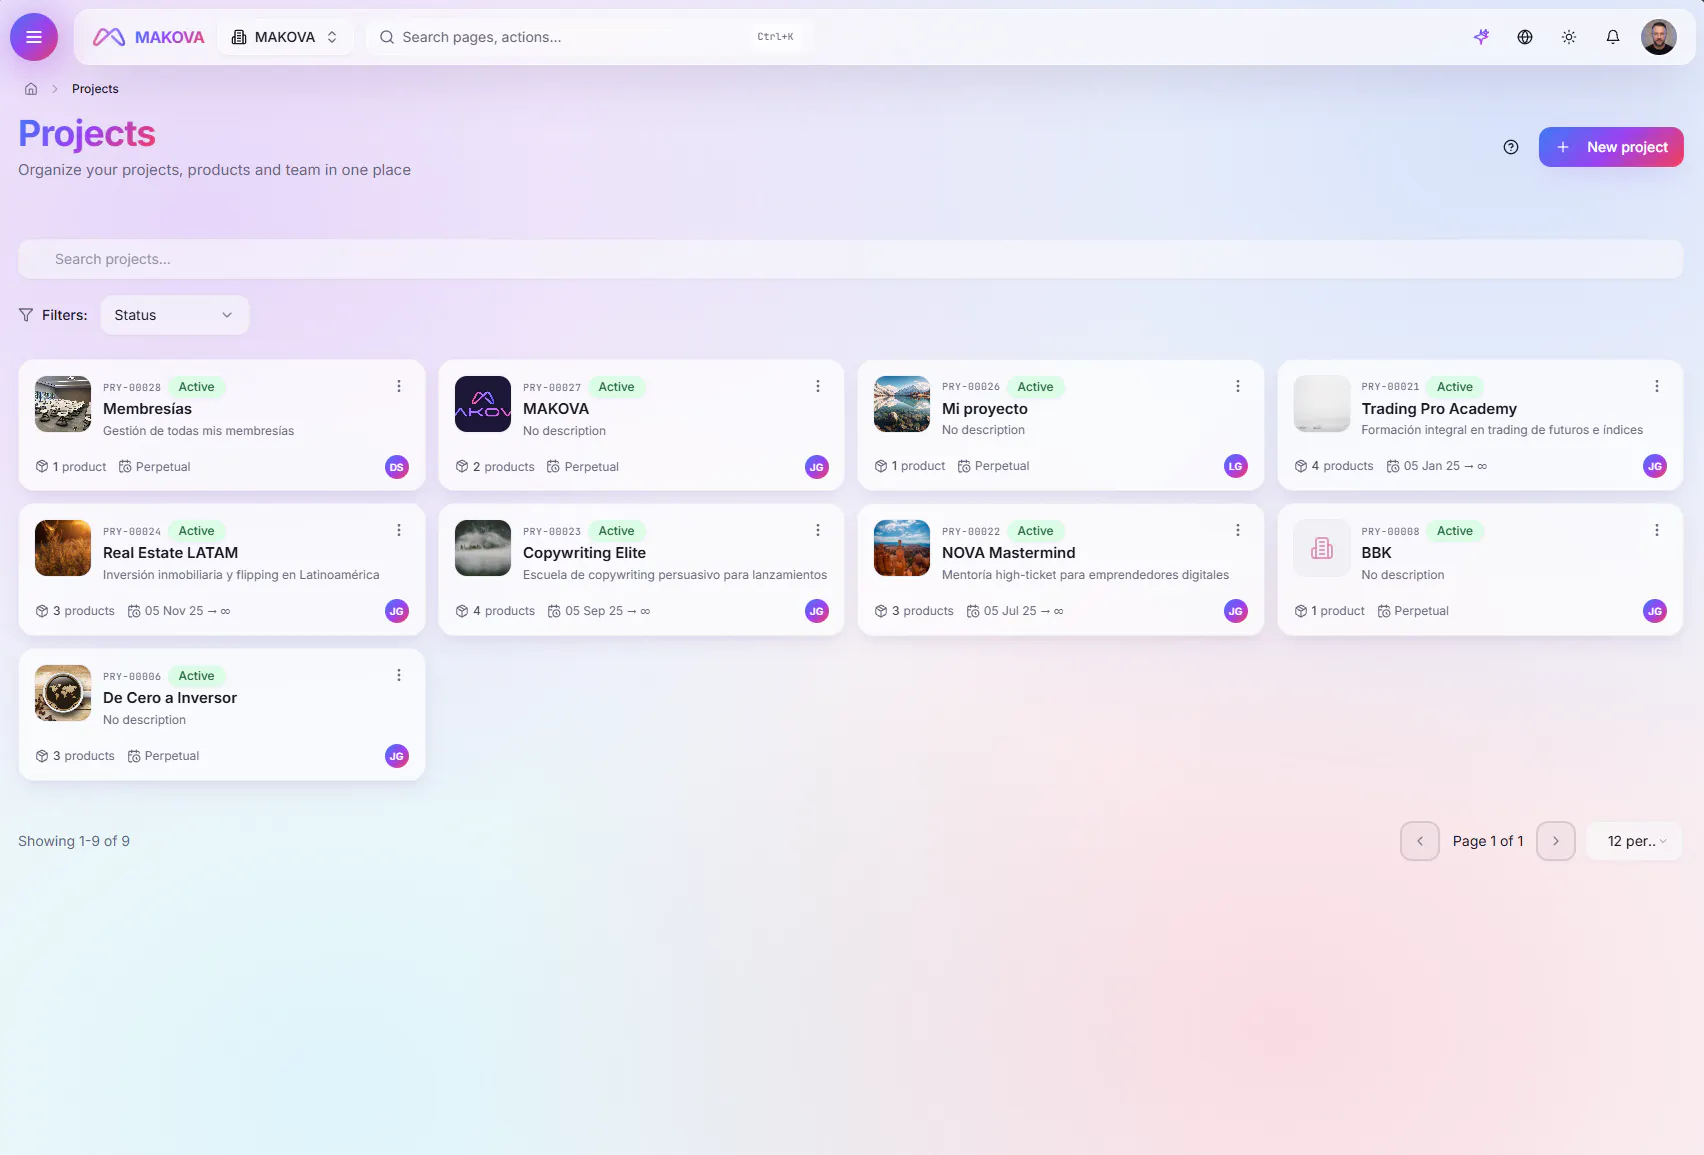This screenshot has width=1704, height=1155.
Task: Click '4 products' on Trading Pro Academy
Action: click(x=1334, y=466)
